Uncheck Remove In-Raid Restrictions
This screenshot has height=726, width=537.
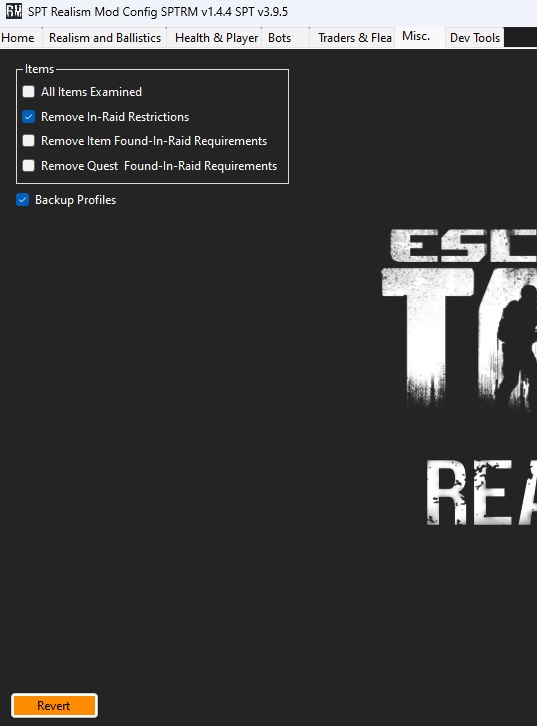pyautogui.click(x=29, y=117)
